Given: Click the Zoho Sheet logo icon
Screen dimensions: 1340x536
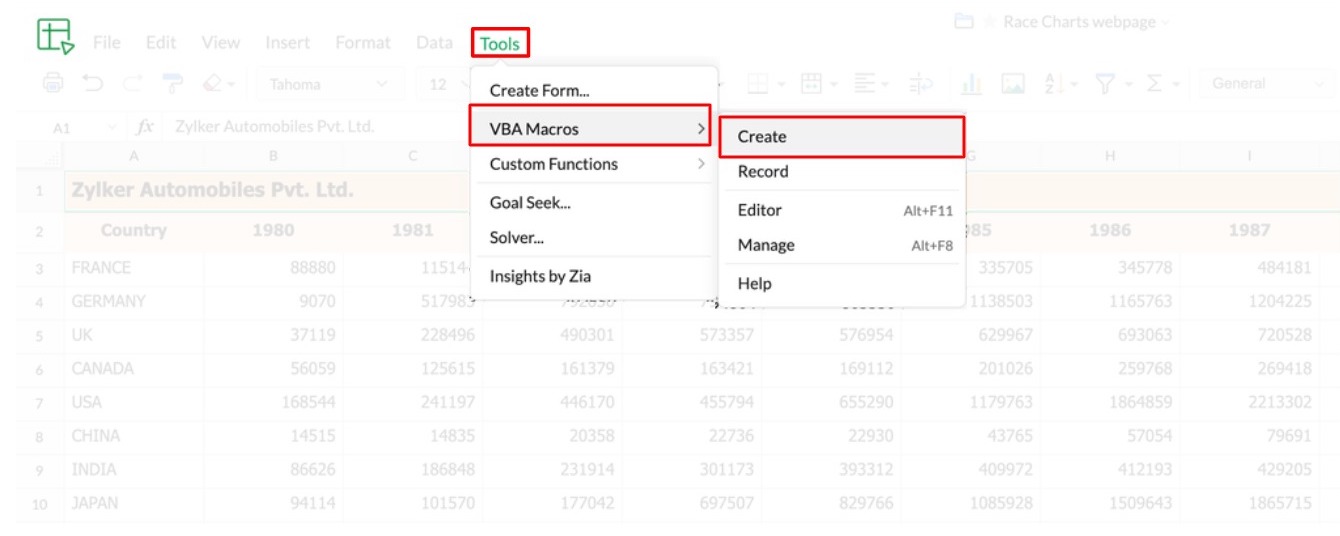Looking at the screenshot, I should click(x=55, y=37).
